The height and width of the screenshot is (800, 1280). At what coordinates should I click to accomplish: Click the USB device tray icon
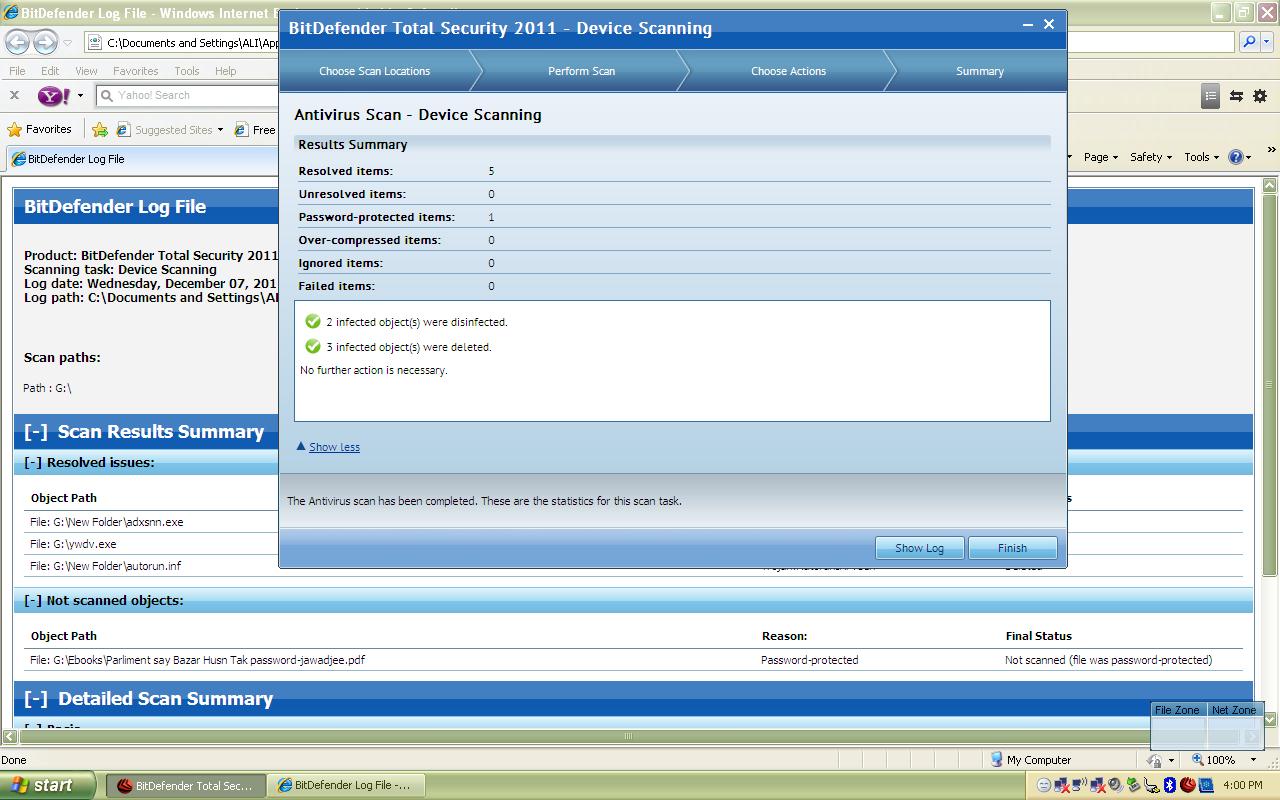click(1152, 785)
